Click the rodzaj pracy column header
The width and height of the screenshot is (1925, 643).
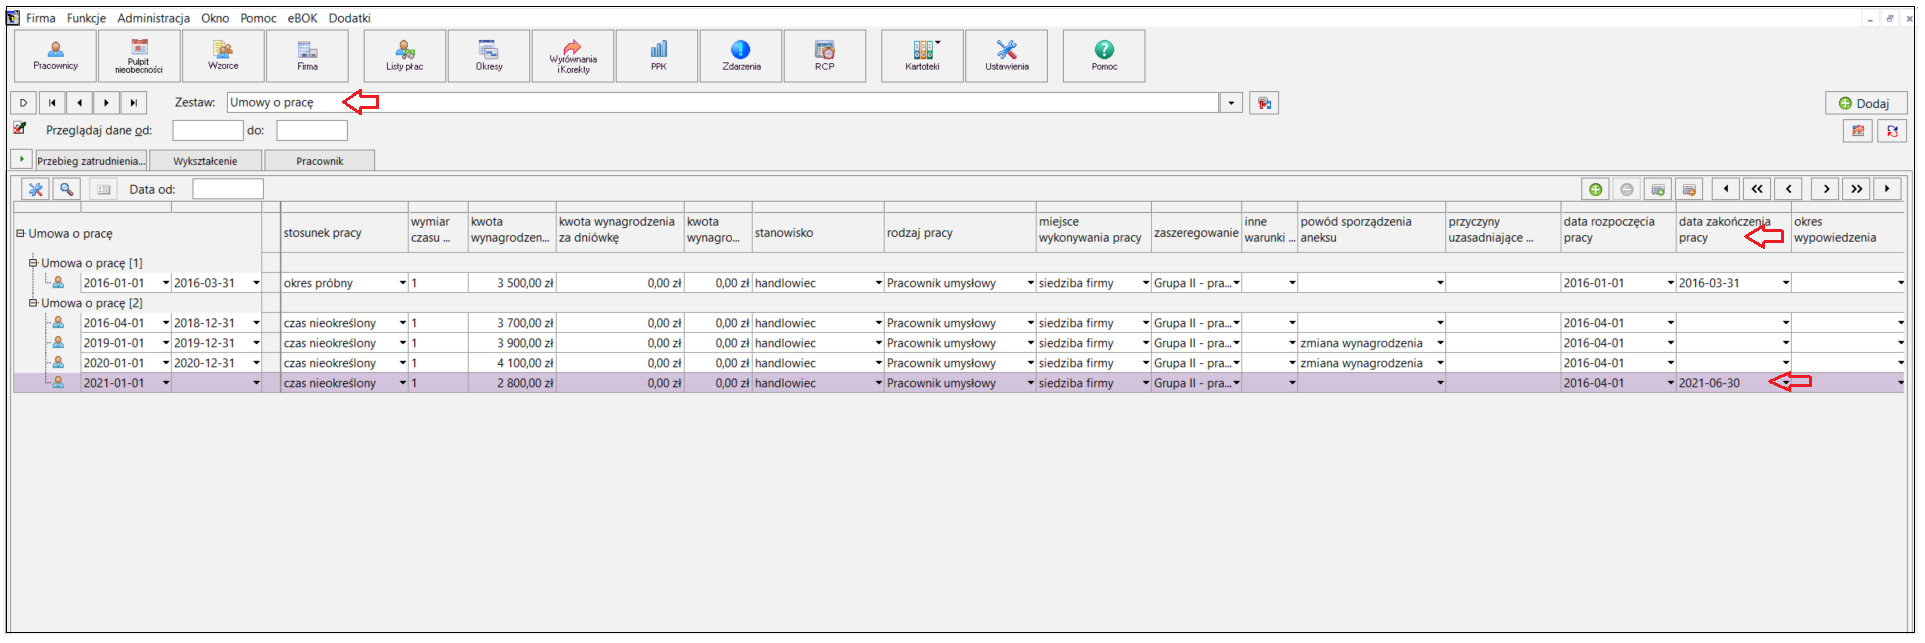click(960, 233)
